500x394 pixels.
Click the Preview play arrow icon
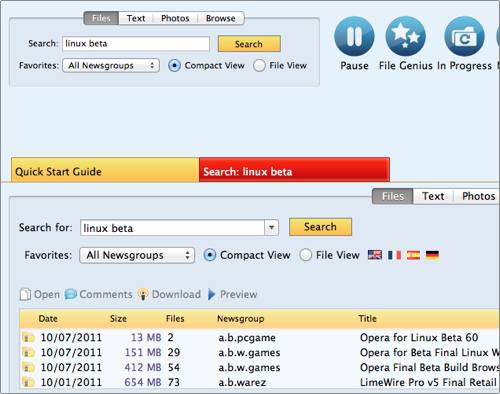coord(211,294)
